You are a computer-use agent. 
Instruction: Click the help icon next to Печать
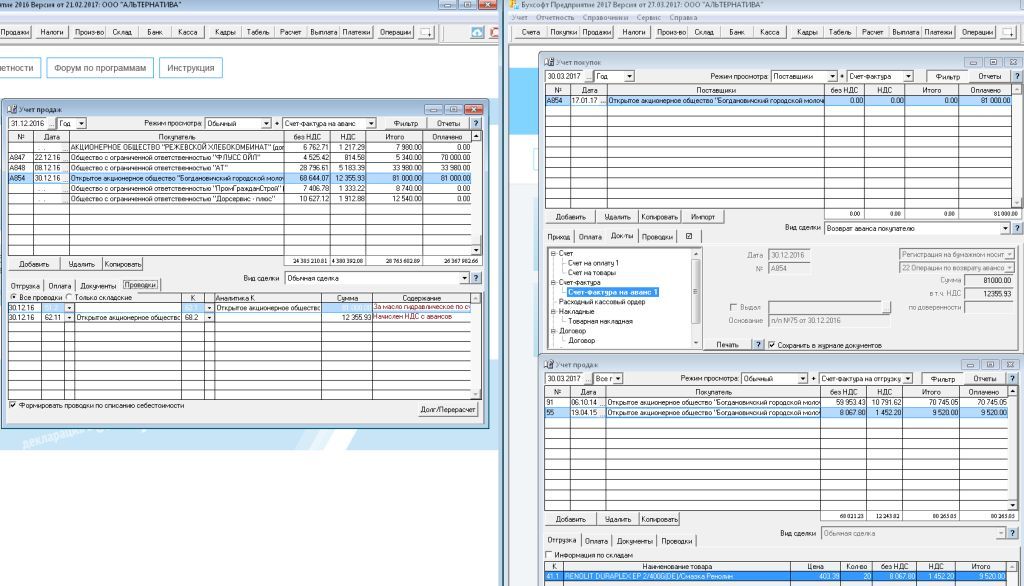click(757, 344)
